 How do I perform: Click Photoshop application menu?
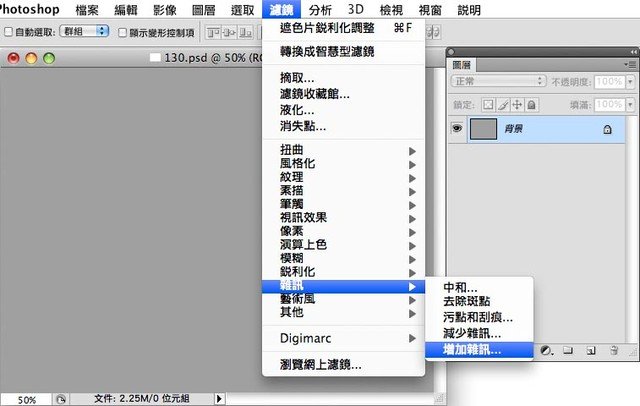coord(29,9)
